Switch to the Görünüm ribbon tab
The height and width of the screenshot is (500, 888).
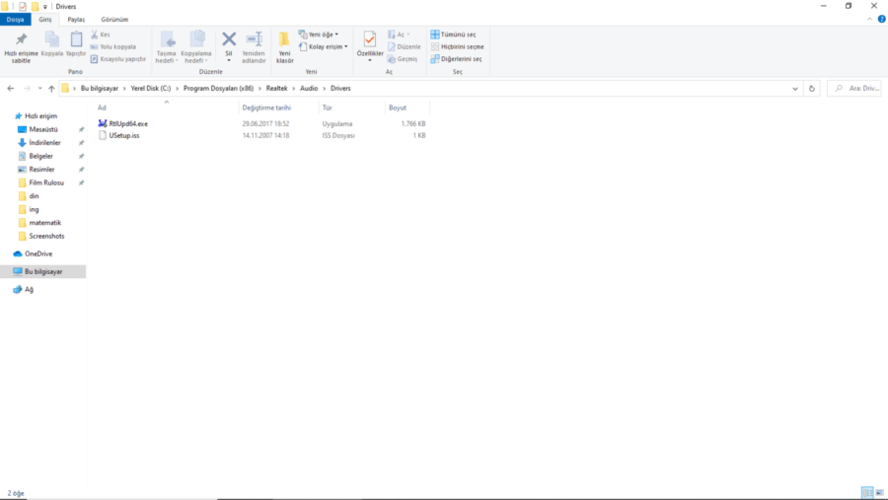tap(114, 19)
